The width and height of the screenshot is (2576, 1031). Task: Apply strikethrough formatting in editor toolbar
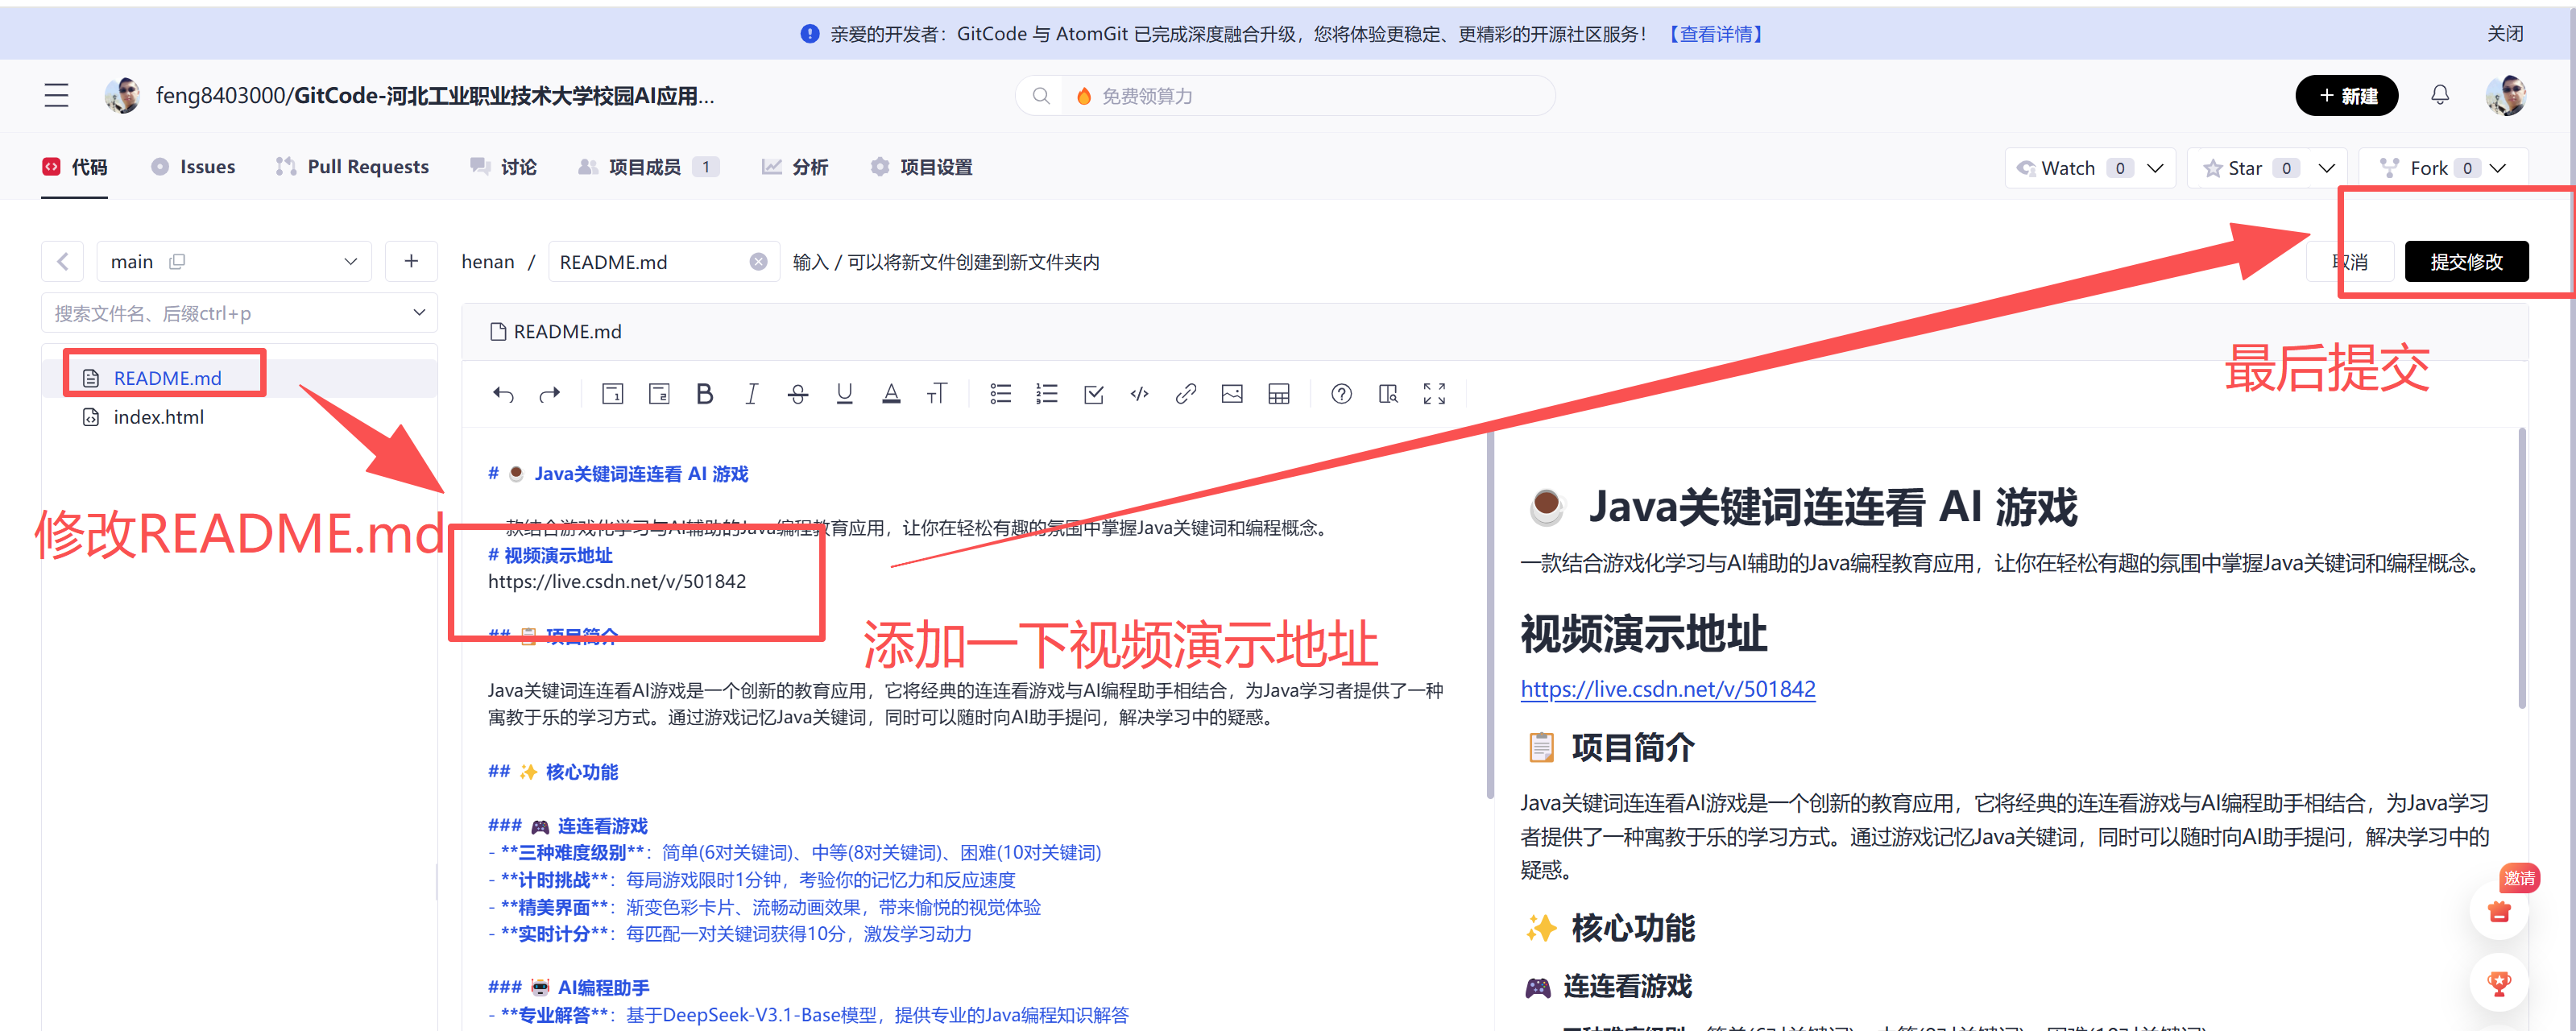[x=797, y=394]
